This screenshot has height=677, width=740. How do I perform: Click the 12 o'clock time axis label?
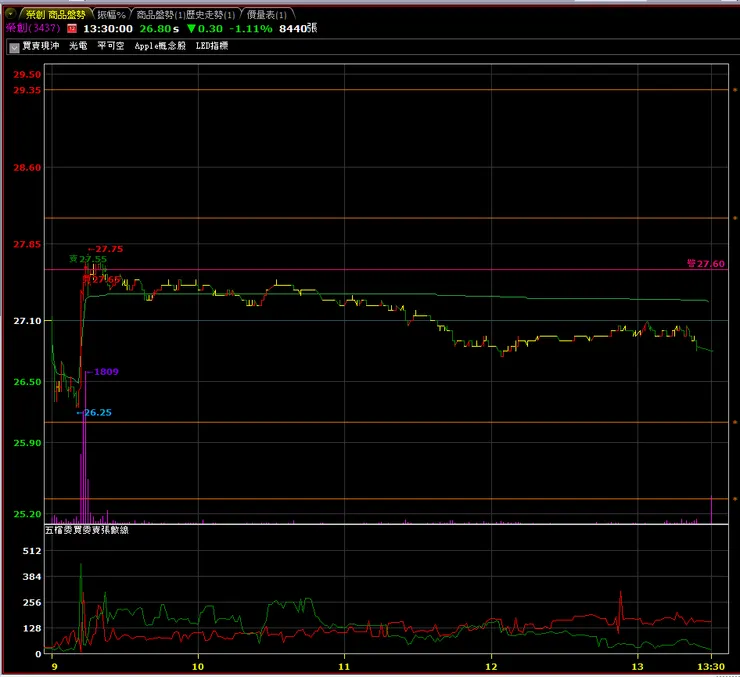click(x=491, y=667)
